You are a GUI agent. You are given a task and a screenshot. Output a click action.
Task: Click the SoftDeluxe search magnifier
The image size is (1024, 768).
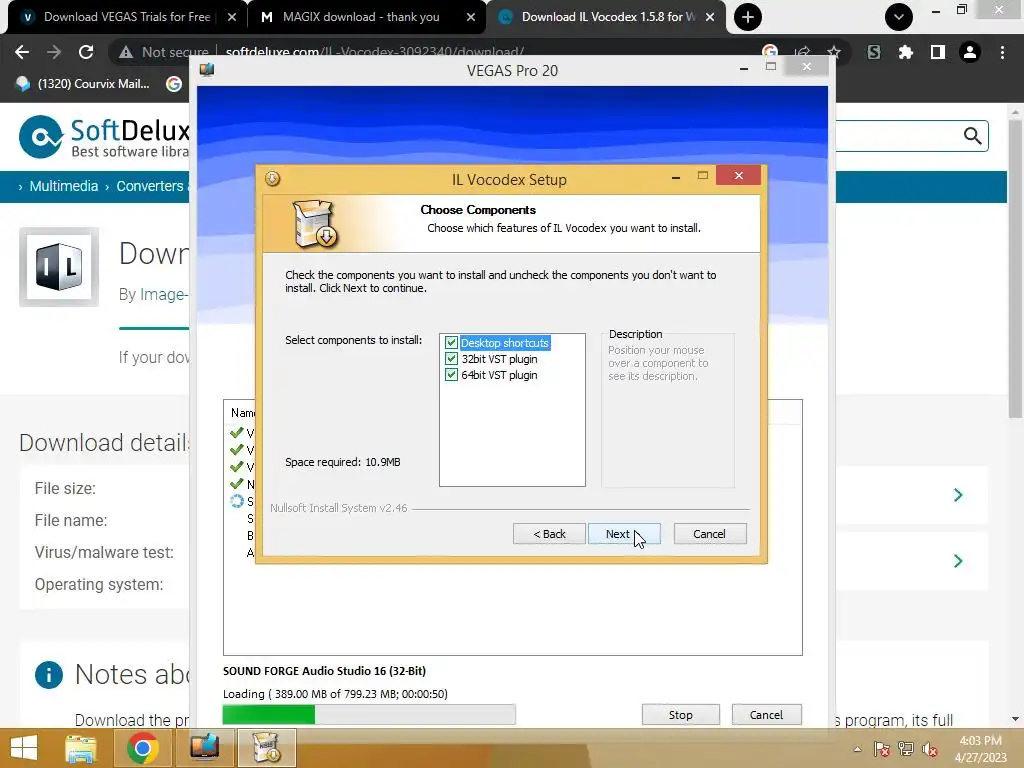(972, 136)
